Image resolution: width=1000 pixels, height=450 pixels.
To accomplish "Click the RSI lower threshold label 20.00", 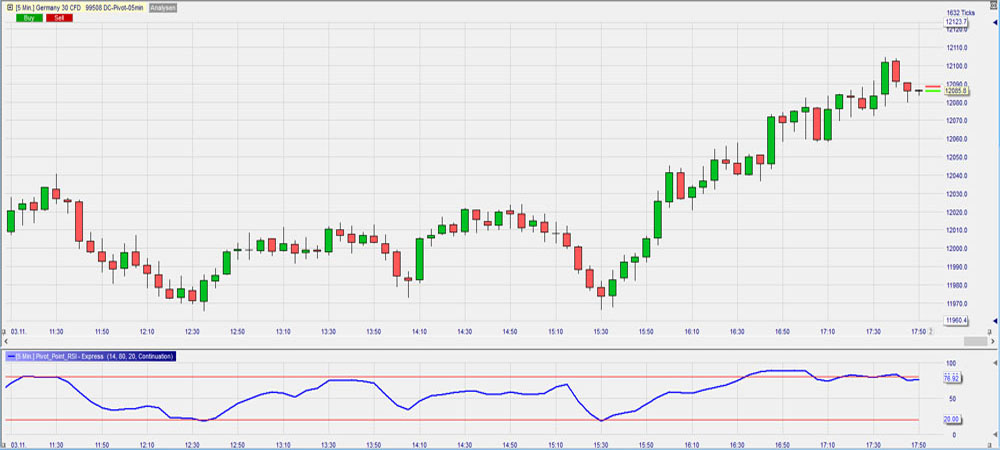I will click(953, 420).
